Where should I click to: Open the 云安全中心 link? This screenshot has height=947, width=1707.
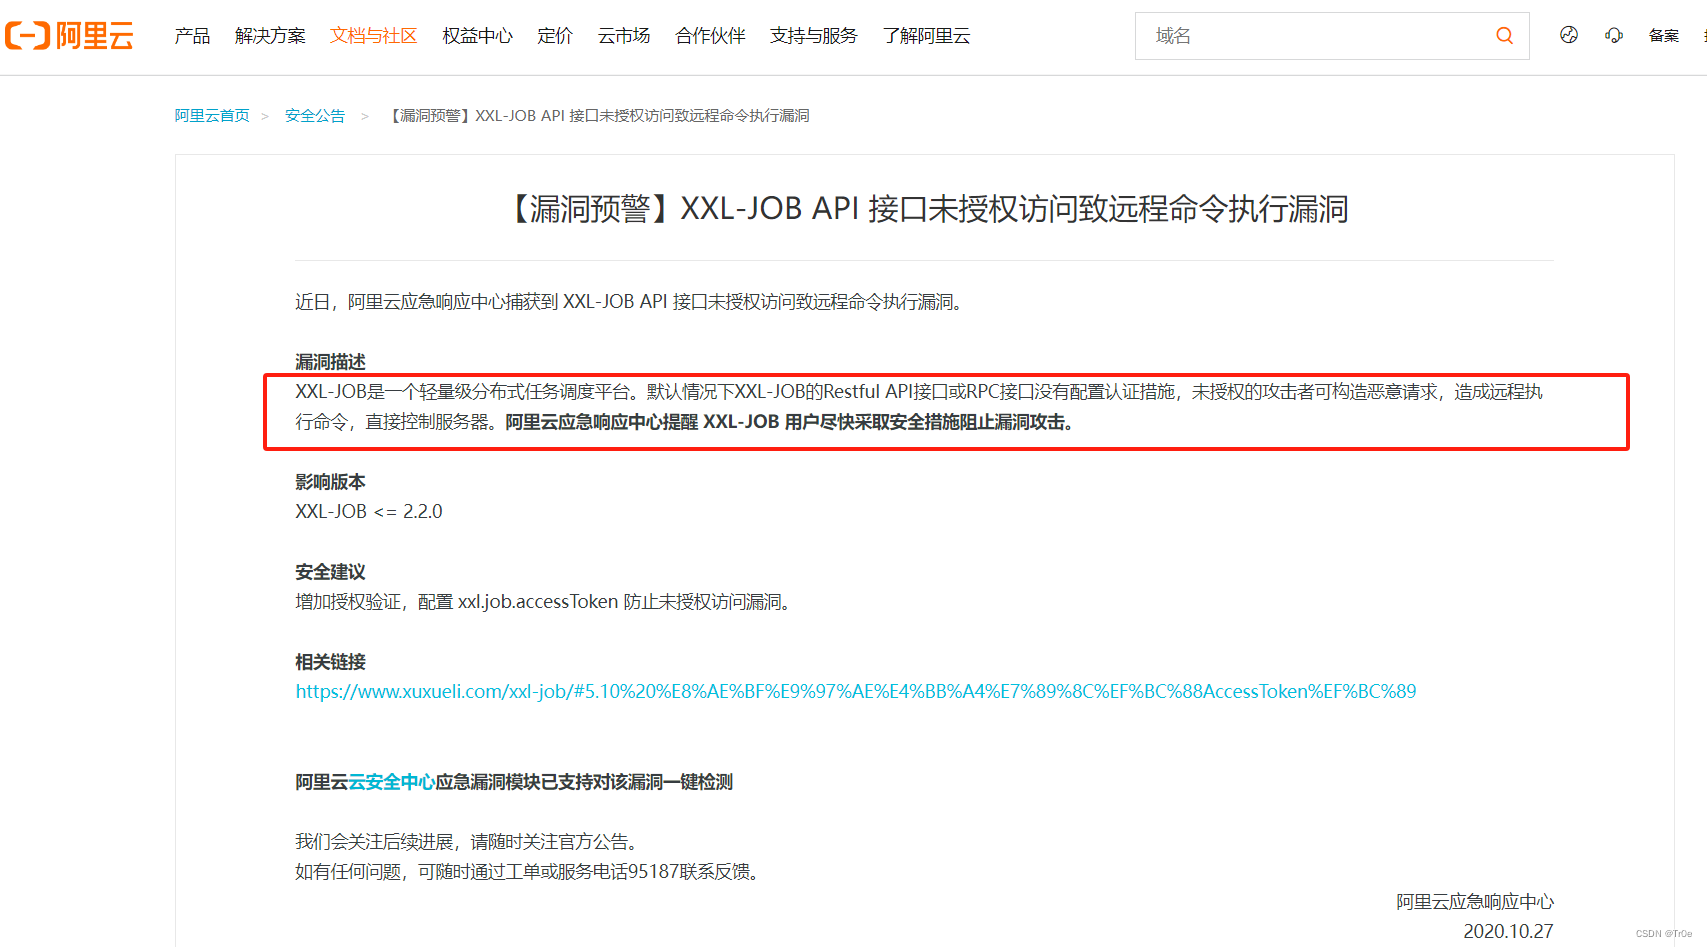click(391, 782)
